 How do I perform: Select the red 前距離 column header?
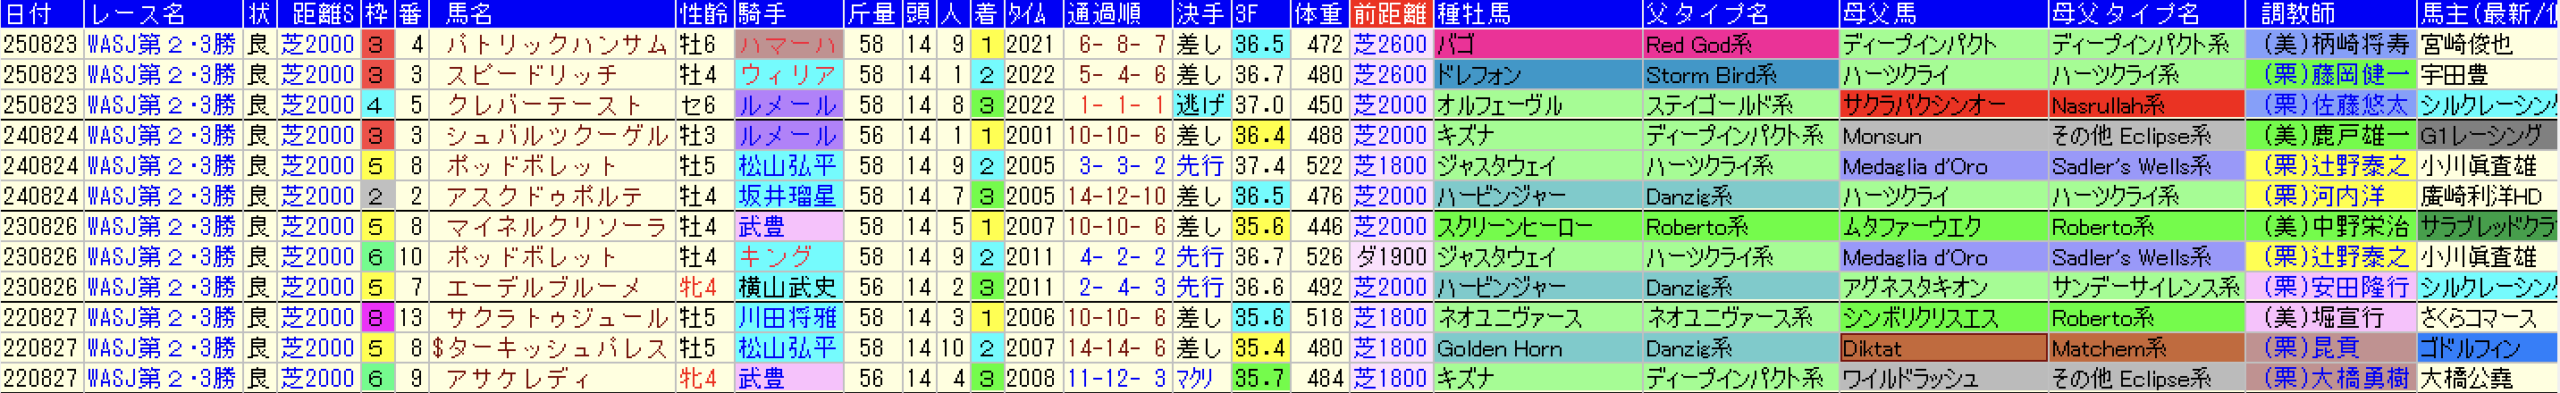[1389, 14]
